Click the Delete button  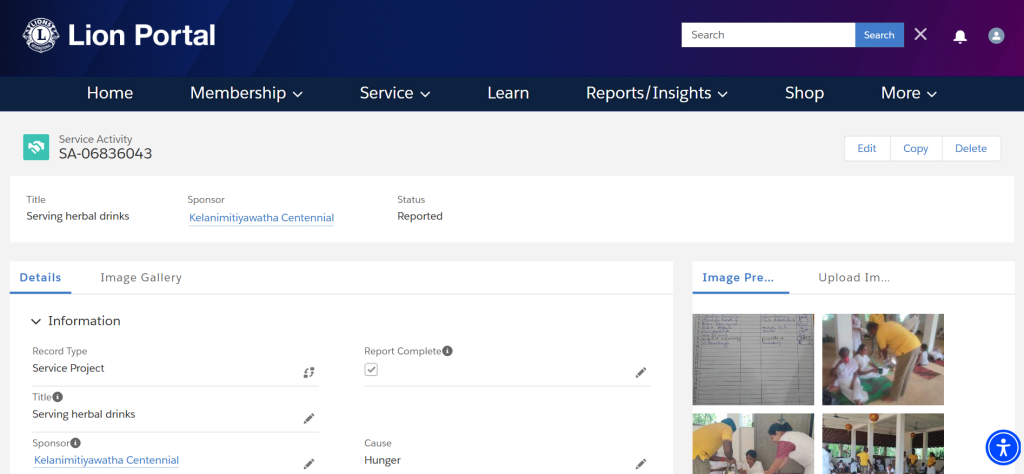pos(971,148)
